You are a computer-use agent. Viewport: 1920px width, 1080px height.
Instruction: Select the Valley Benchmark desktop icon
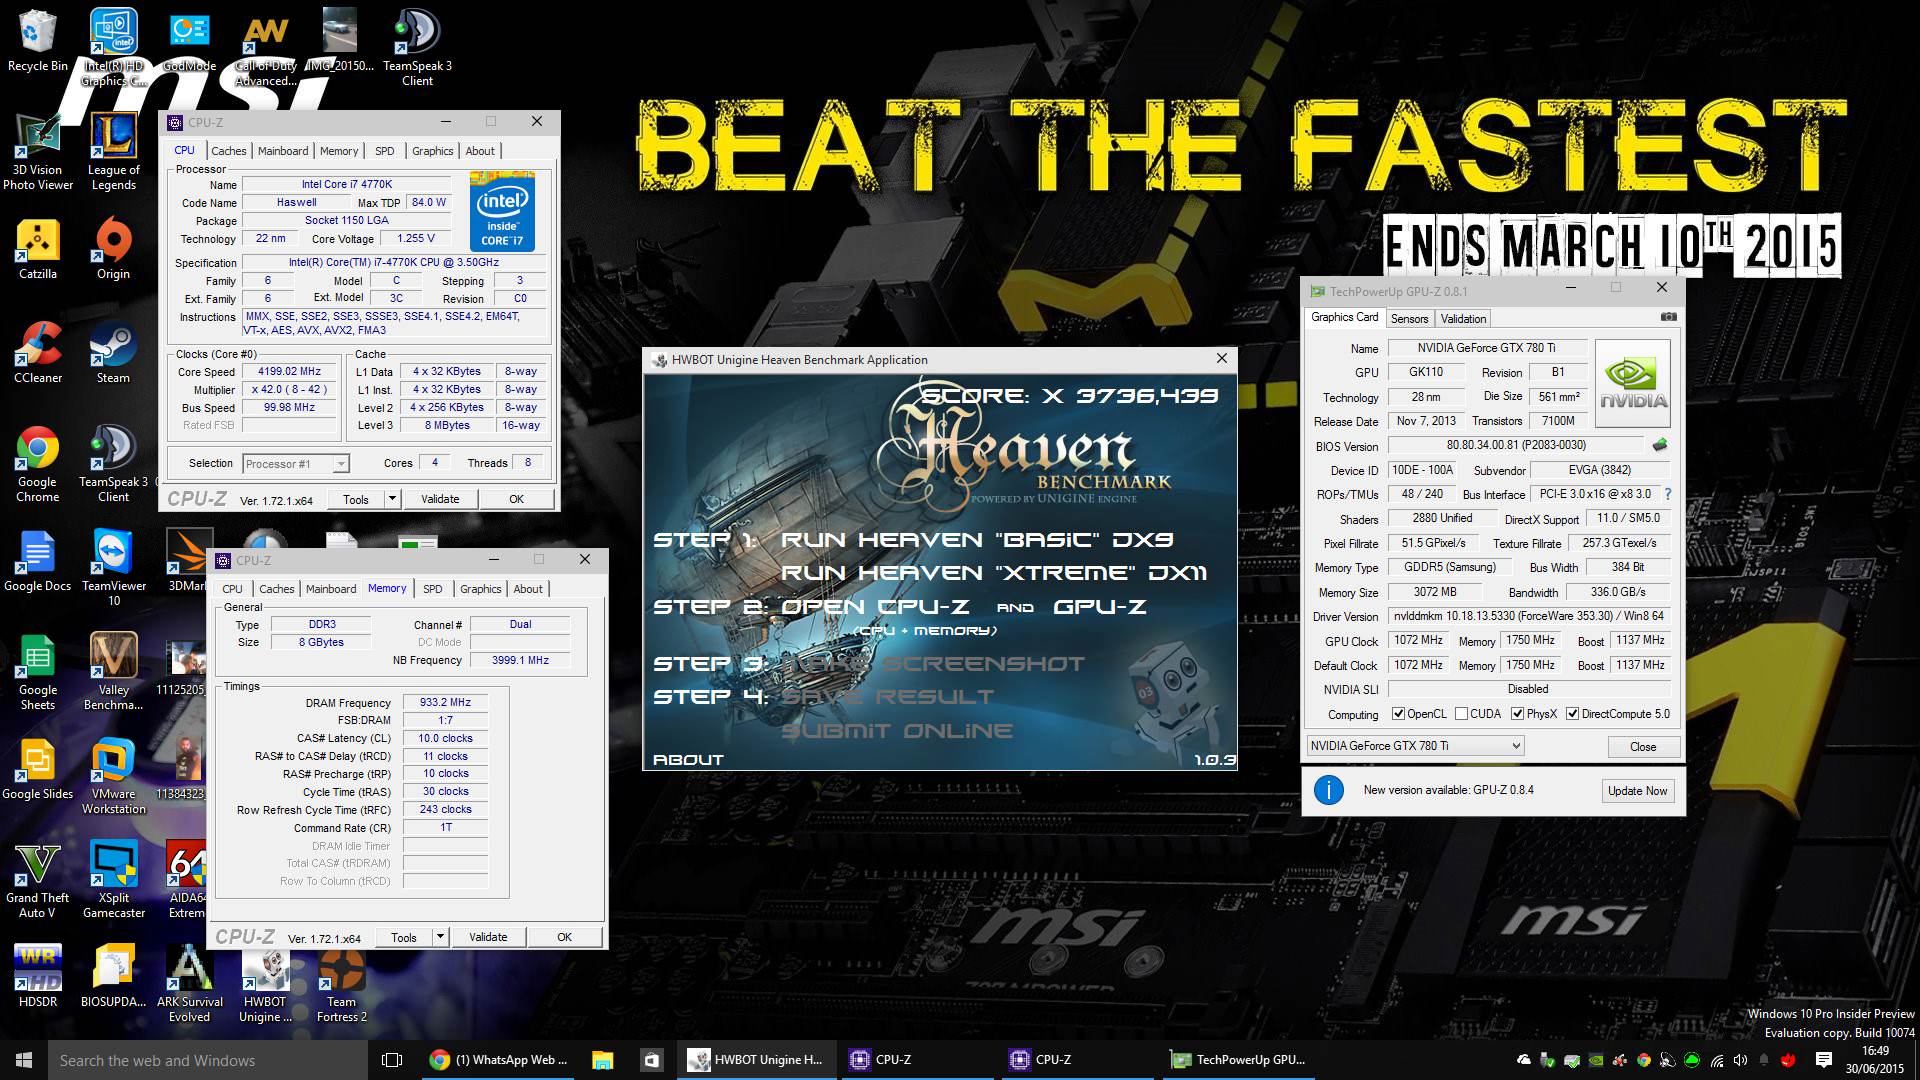point(114,673)
